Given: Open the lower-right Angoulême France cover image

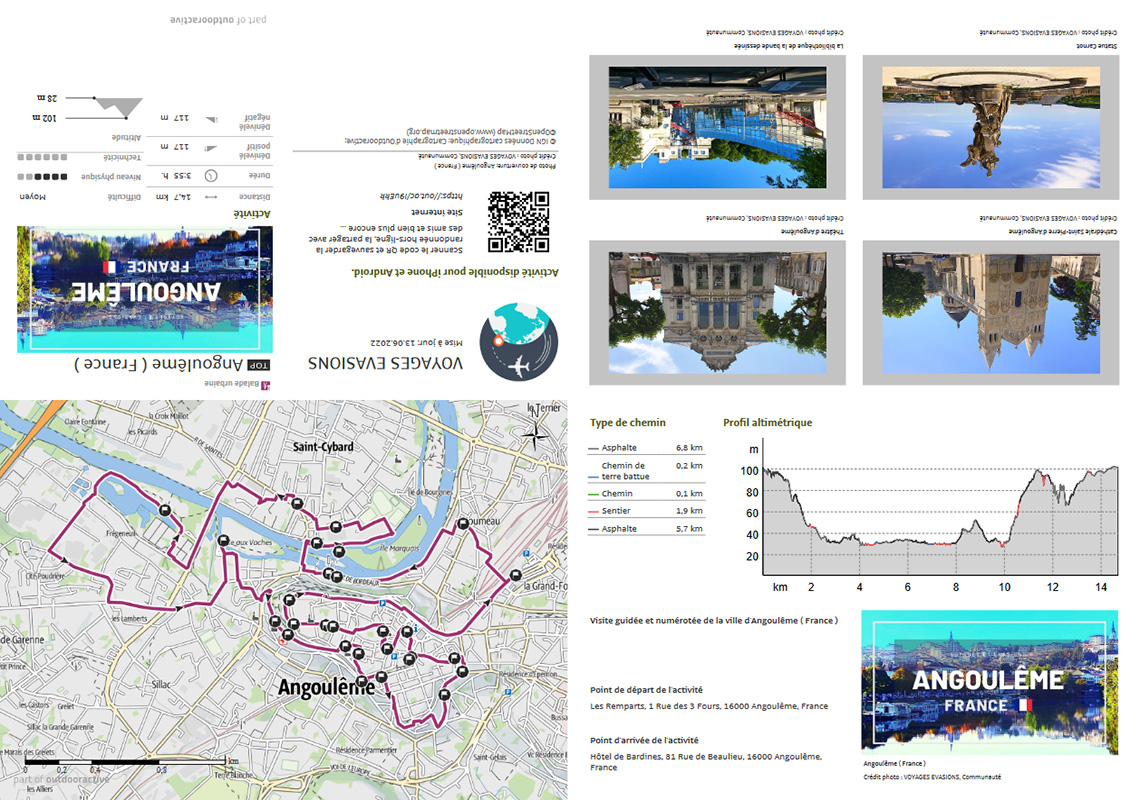Looking at the screenshot, I should 990,682.
